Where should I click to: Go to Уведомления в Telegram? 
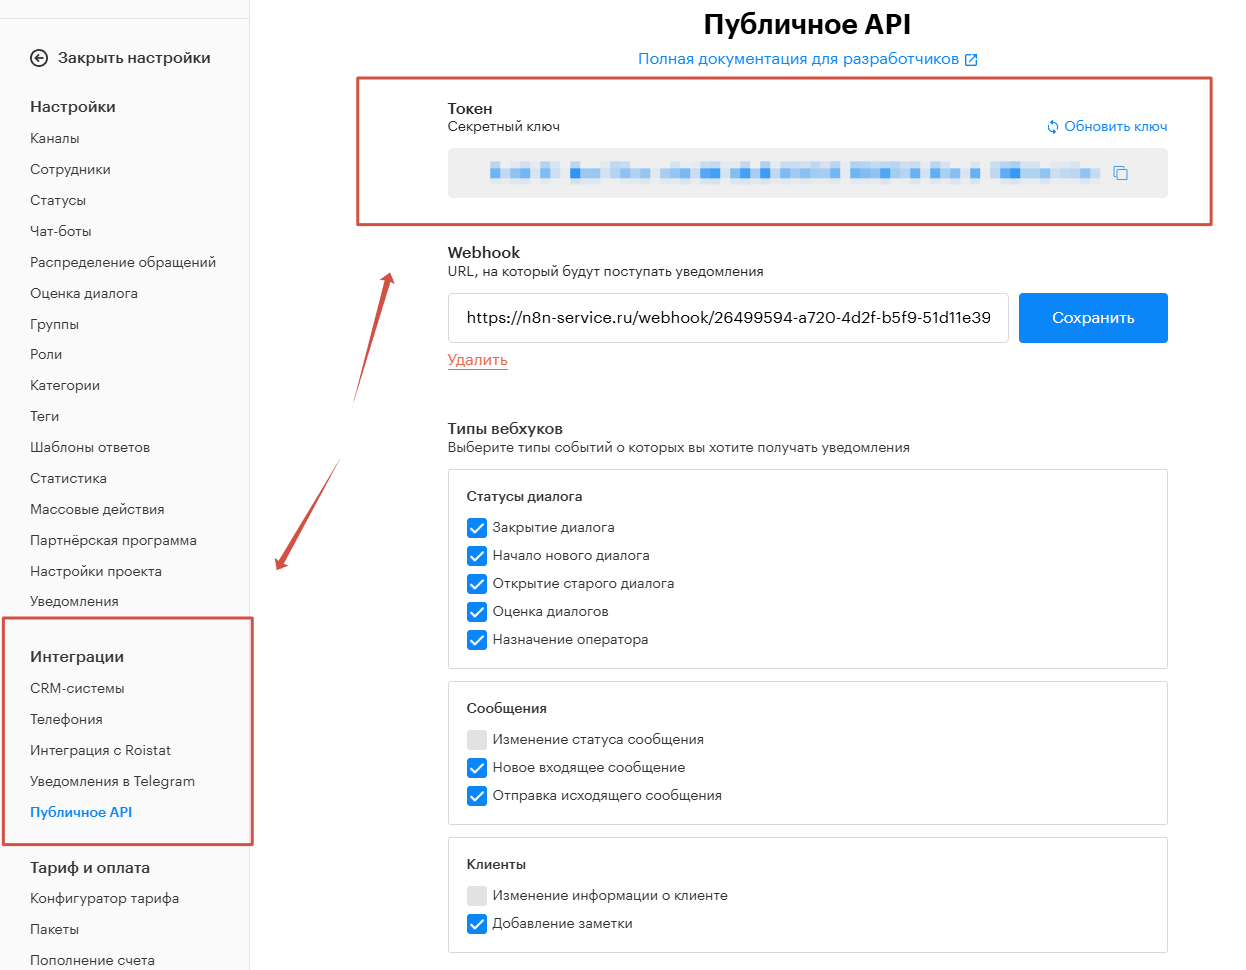pos(114,780)
